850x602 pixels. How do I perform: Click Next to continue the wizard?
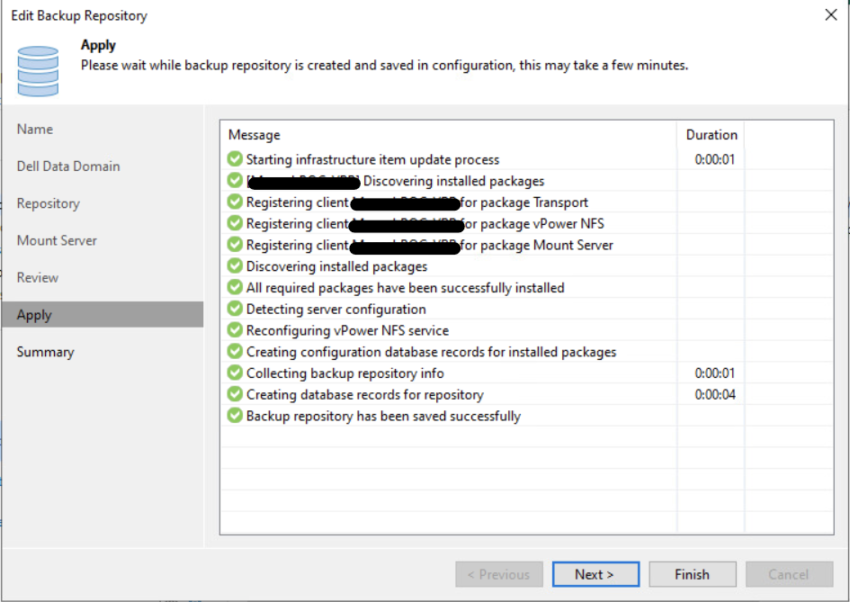595,574
